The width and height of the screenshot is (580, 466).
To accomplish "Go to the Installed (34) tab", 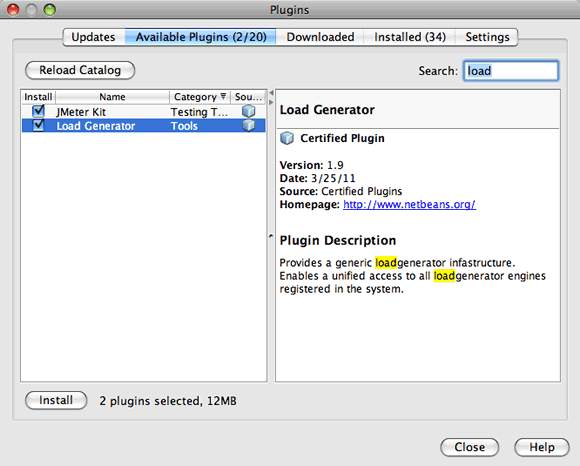I will [x=410, y=37].
